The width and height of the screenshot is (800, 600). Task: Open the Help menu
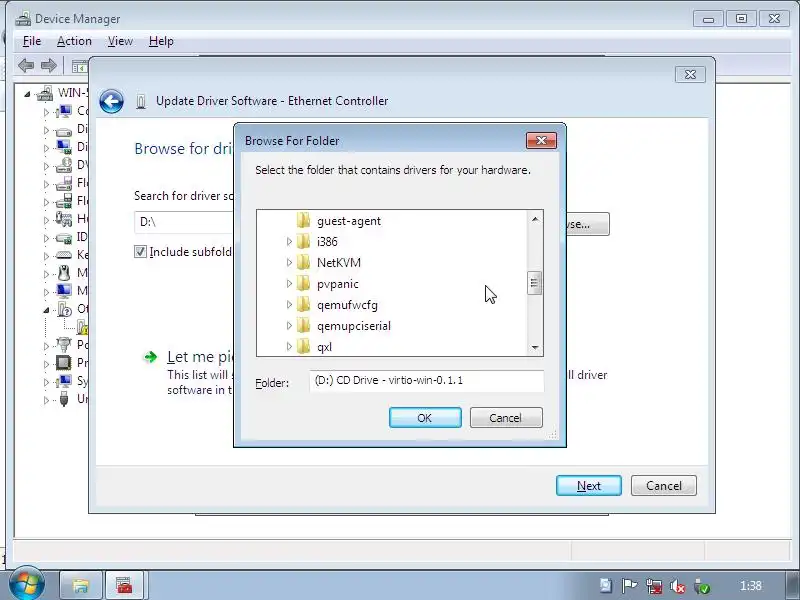pos(161,41)
